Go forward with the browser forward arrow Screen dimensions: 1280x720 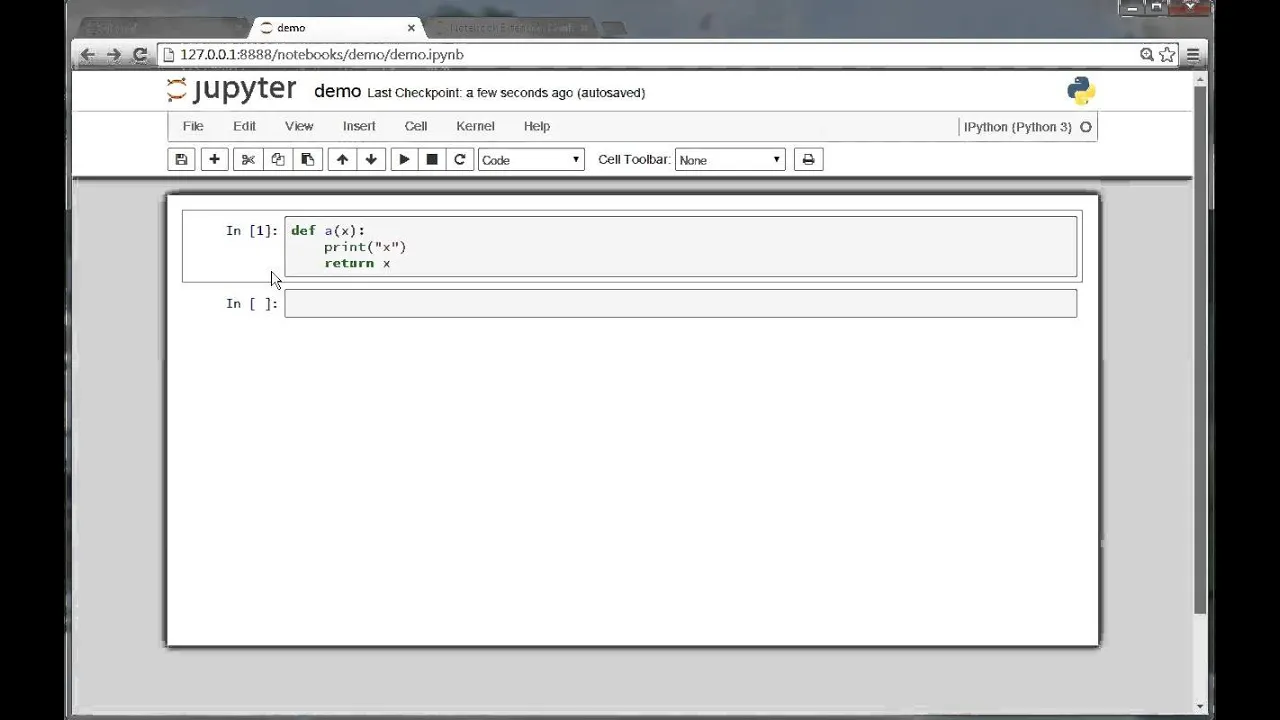pyautogui.click(x=113, y=55)
